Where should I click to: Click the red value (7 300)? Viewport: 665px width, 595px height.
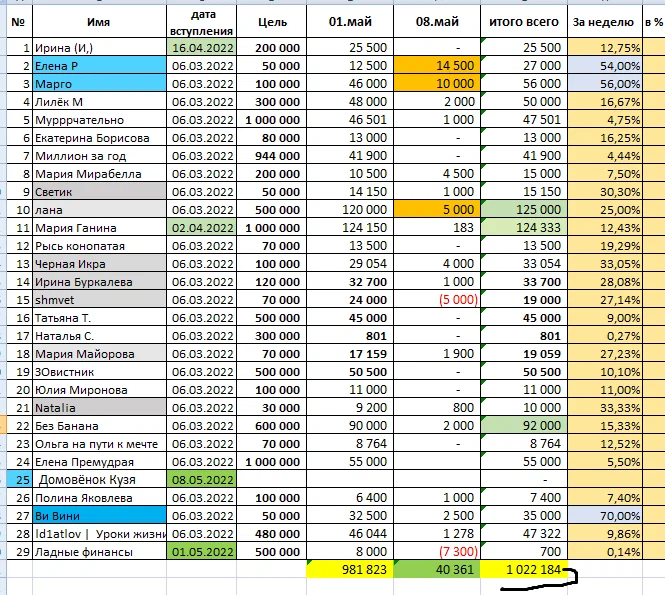(x=437, y=552)
